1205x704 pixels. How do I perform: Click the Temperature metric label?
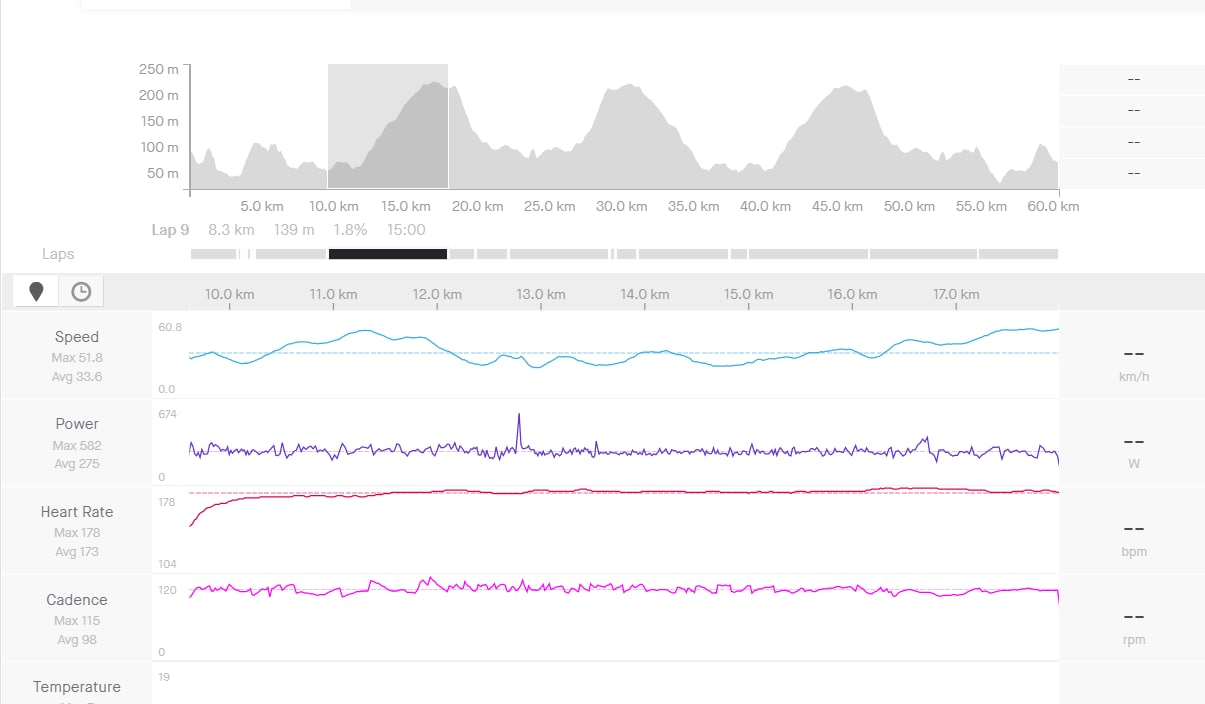coord(77,687)
